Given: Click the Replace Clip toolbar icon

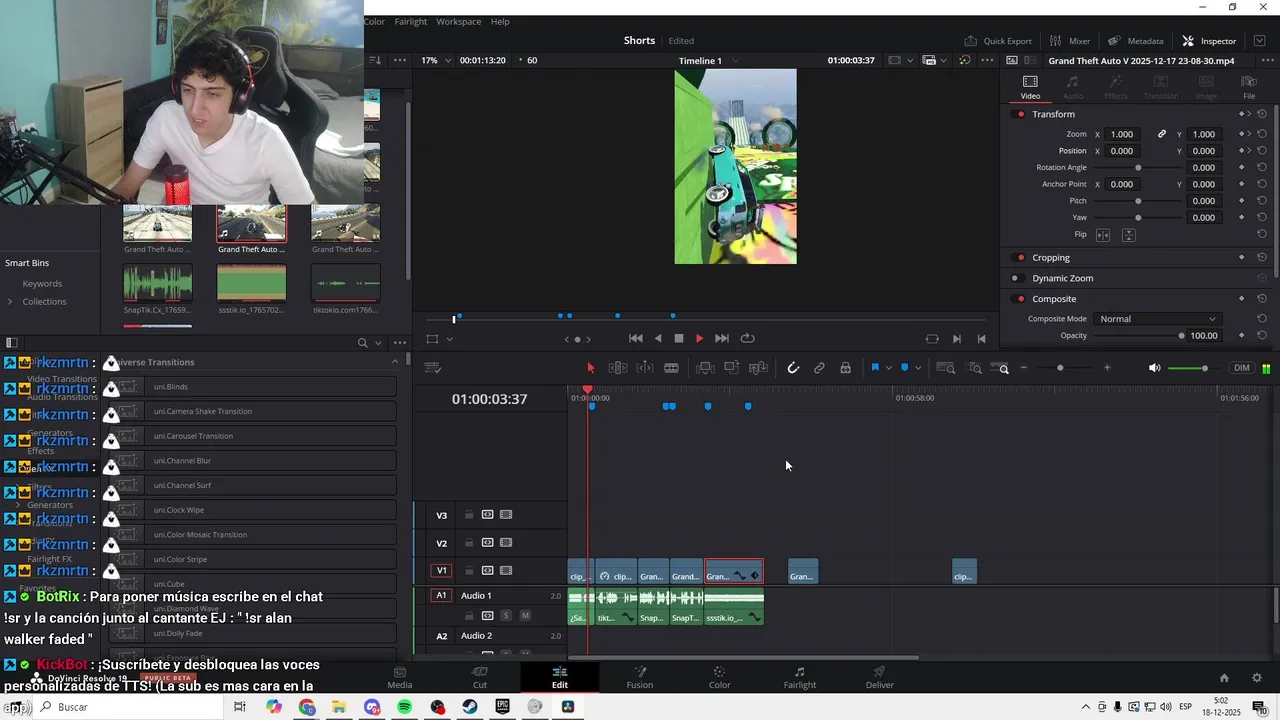Looking at the screenshot, I should tap(759, 368).
